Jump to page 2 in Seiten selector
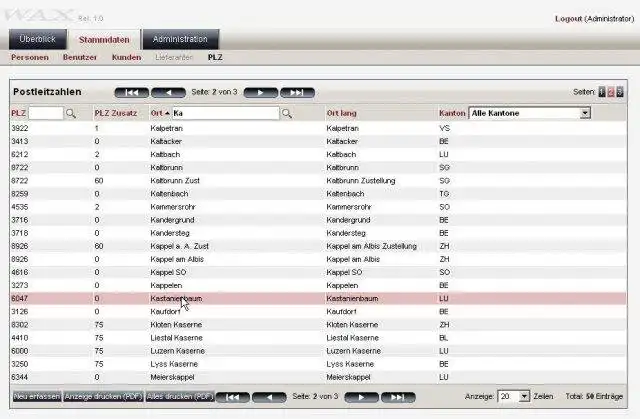640x419 pixels. tap(611, 92)
